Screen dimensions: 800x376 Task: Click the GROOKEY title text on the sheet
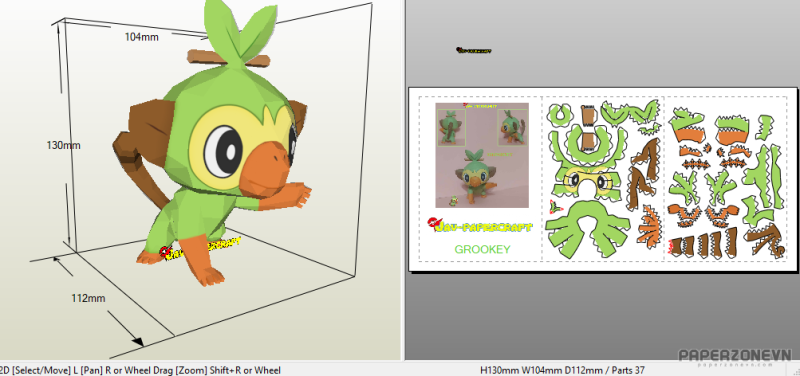(482, 249)
